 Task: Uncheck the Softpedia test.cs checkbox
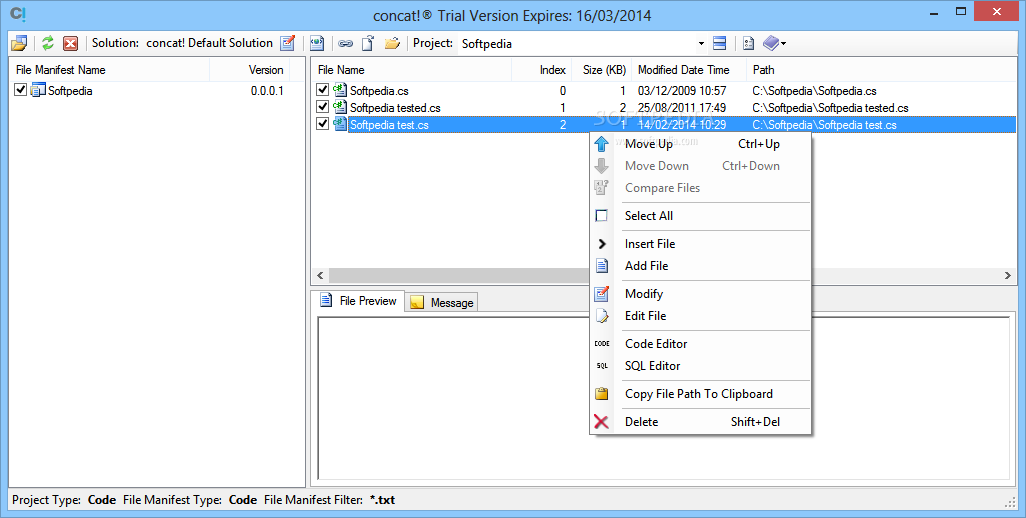pyautogui.click(x=322, y=123)
